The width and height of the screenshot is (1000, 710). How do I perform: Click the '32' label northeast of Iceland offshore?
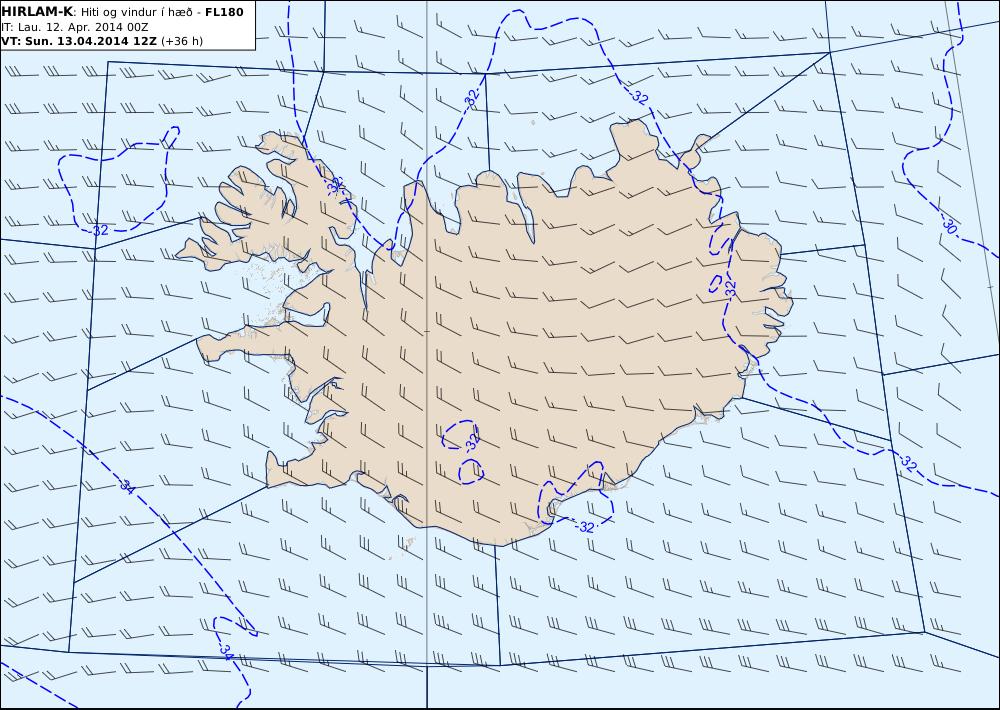coord(640,97)
